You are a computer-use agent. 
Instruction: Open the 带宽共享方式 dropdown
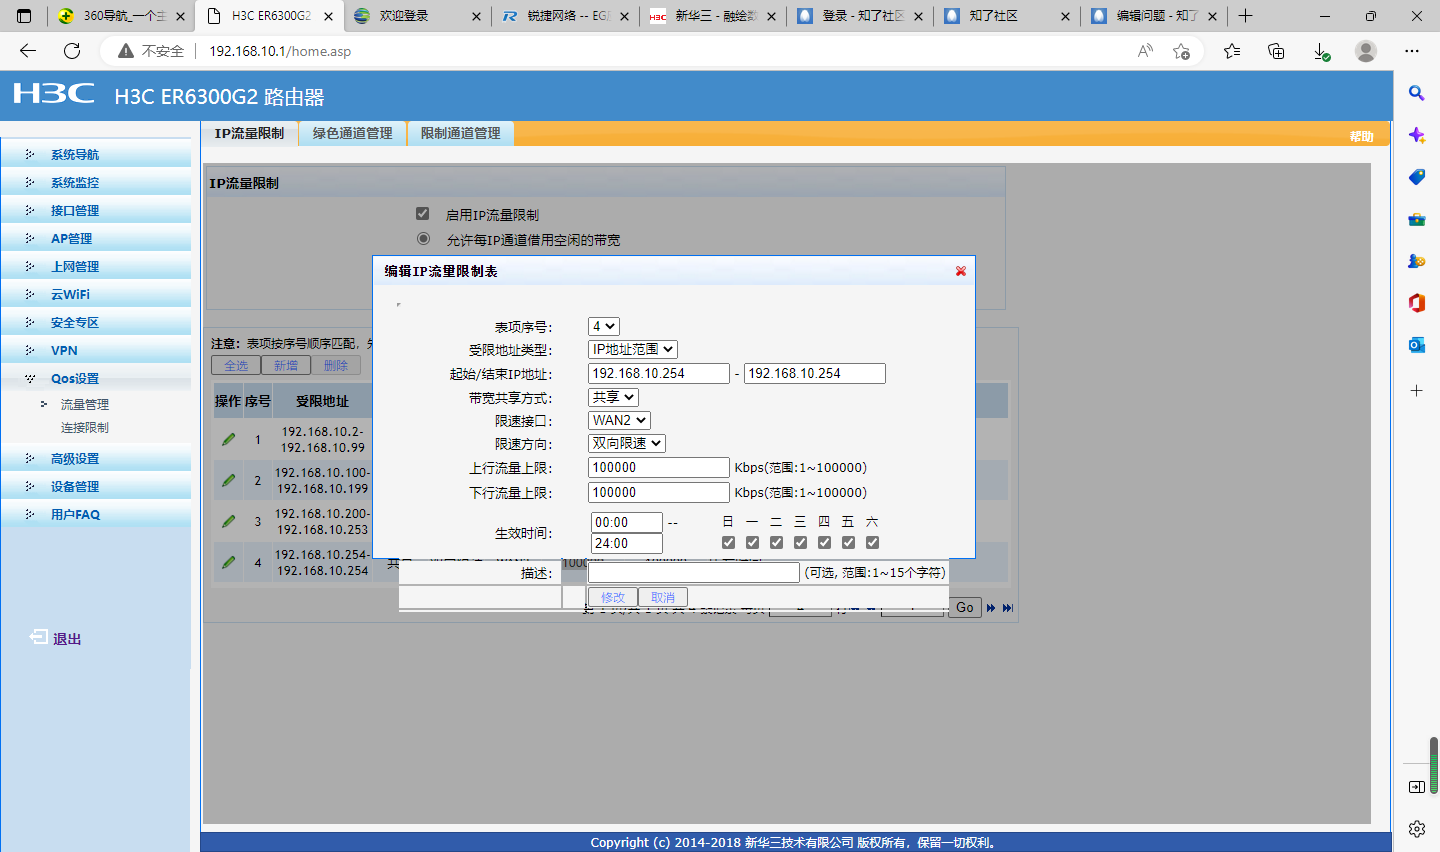coord(613,397)
